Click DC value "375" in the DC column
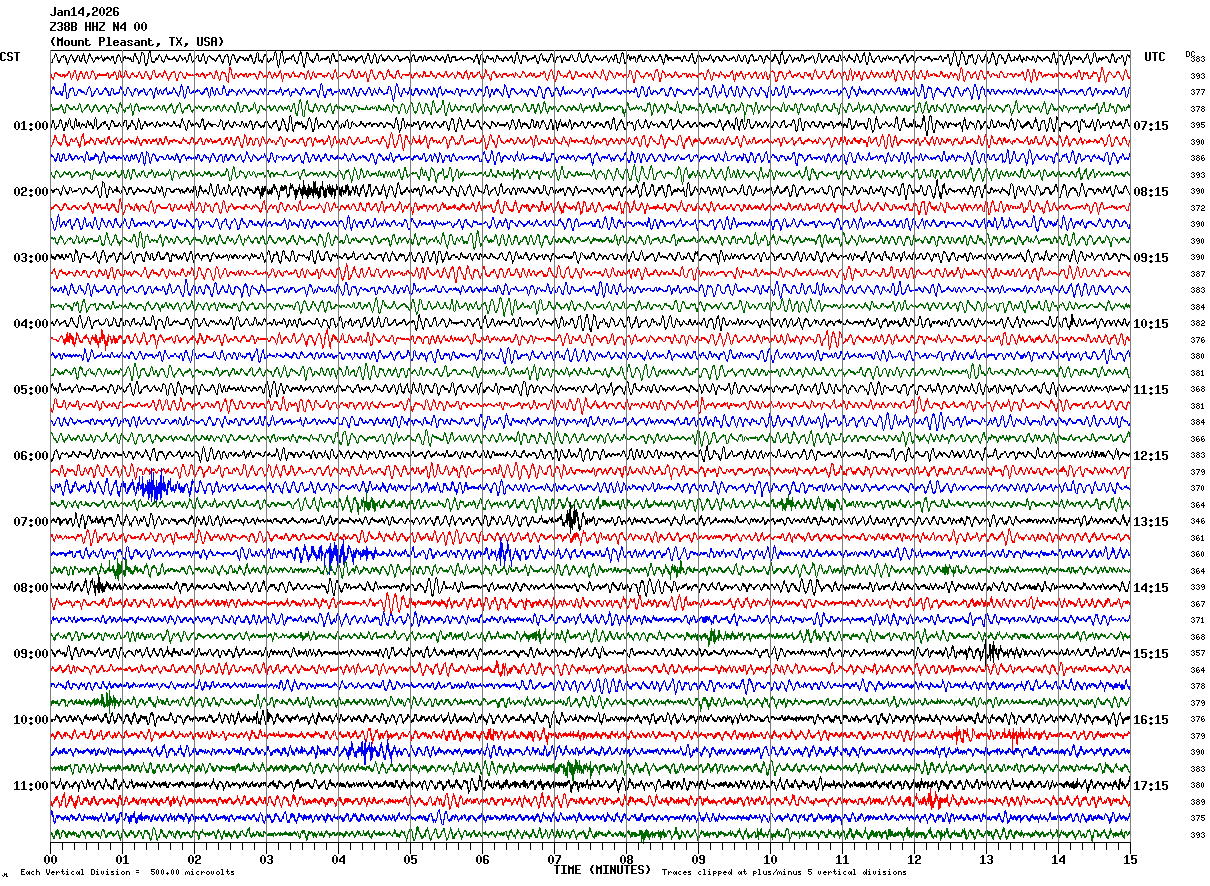Viewport: 1210px width, 886px height. 1197,819
